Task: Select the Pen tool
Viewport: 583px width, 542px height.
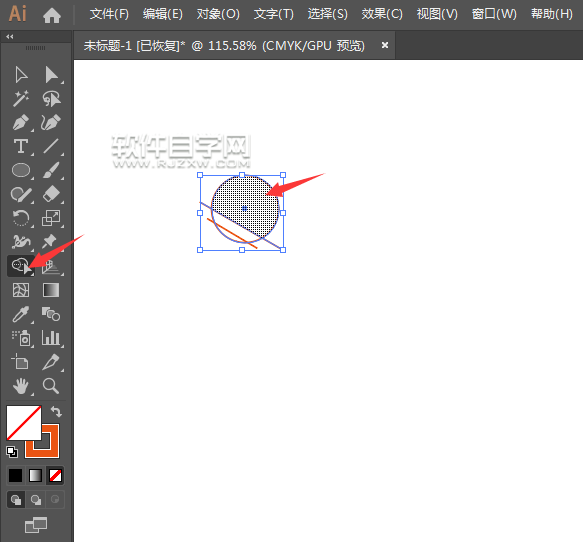Action: (x=20, y=123)
